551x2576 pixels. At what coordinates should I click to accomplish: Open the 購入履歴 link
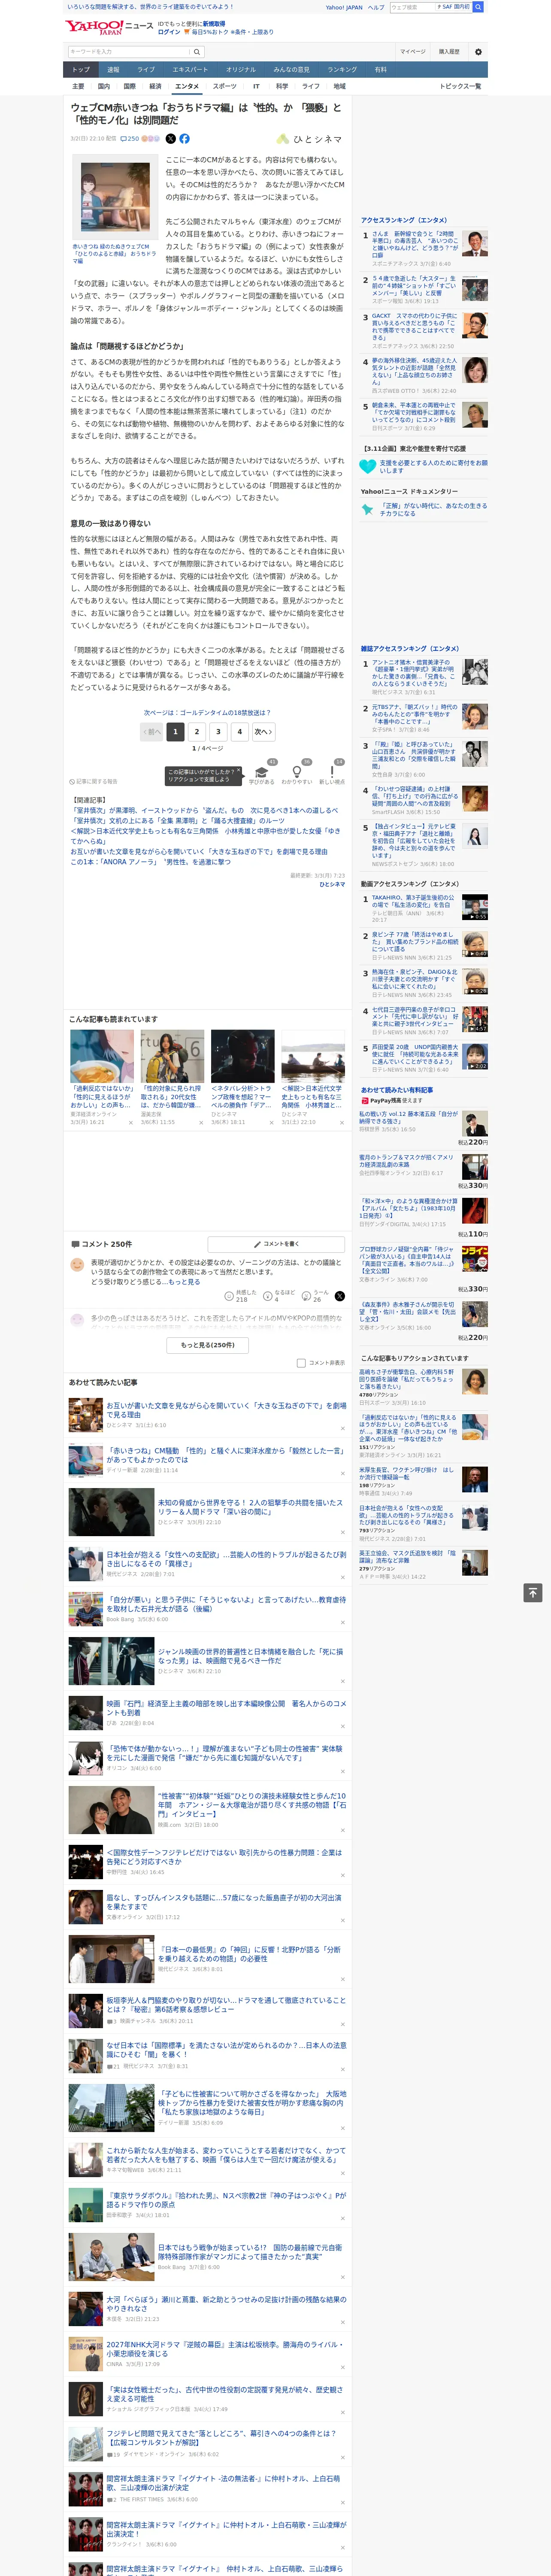tap(449, 52)
